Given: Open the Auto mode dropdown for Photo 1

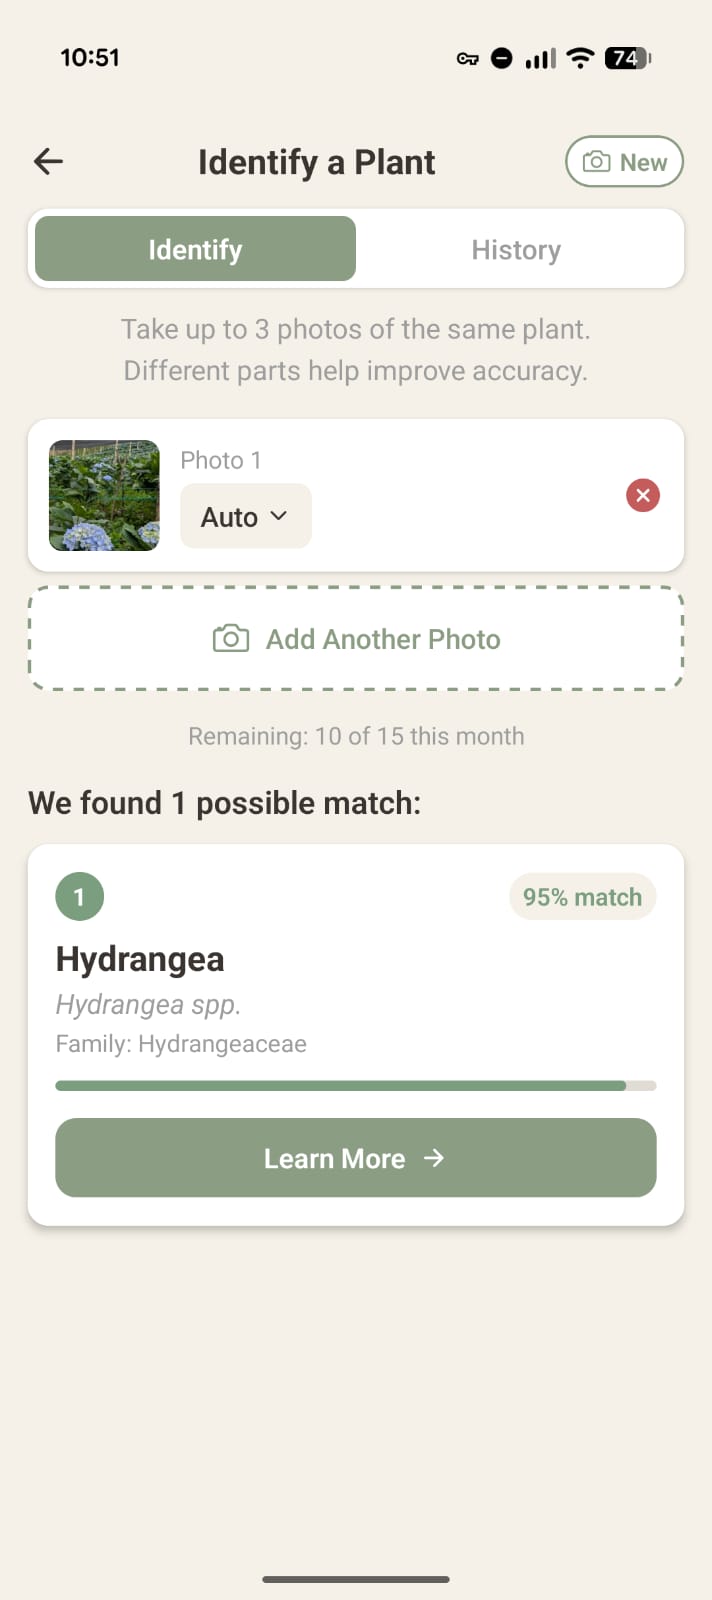Looking at the screenshot, I should (x=245, y=516).
